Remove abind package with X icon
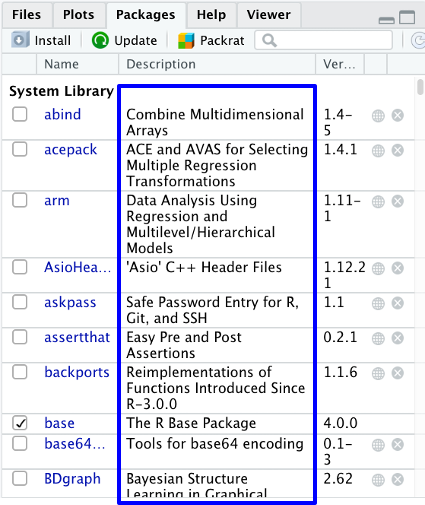This screenshot has height=505, width=425. (398, 115)
